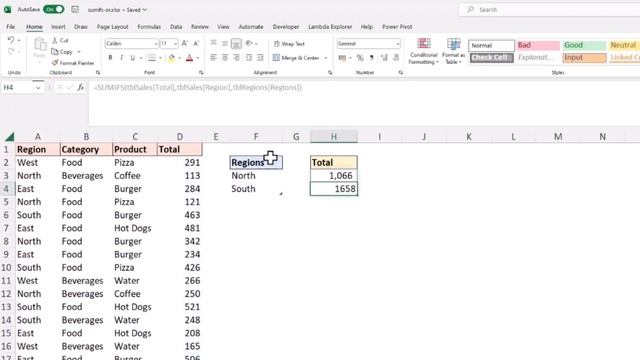640x360 pixels.
Task: Toggle Italic formatting
Action: pos(121,58)
